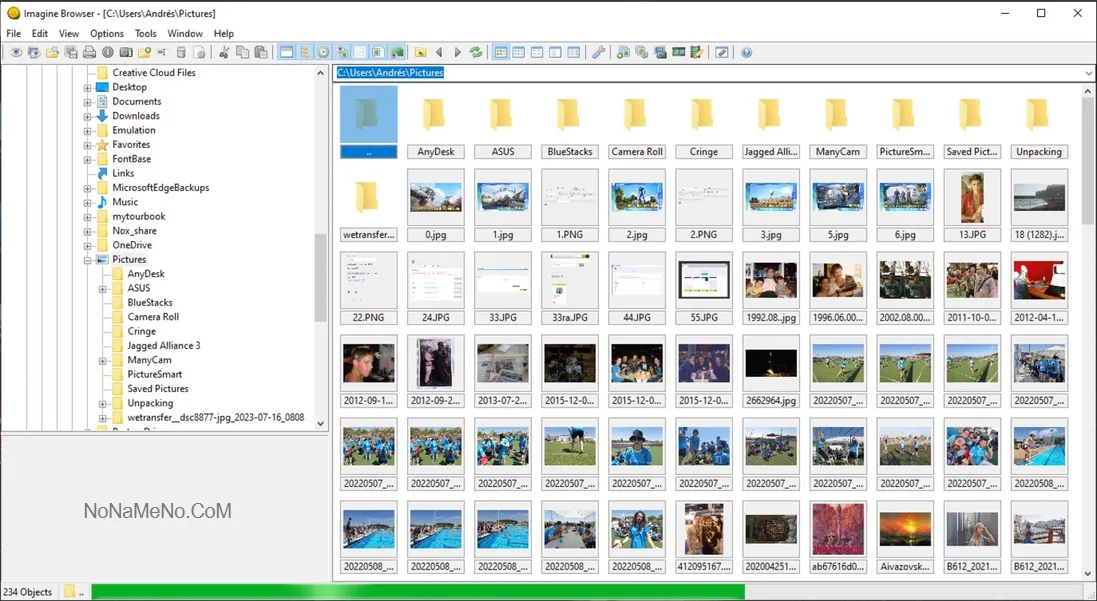Click the Paste clipboard icon
Viewport: 1097px width, 601px height.
[x=261, y=53]
